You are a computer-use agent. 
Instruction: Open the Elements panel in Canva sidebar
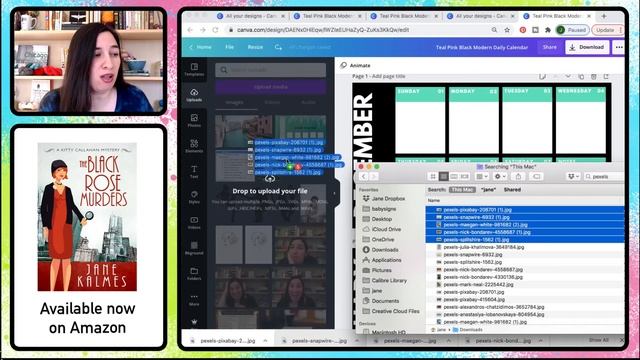pos(194,146)
